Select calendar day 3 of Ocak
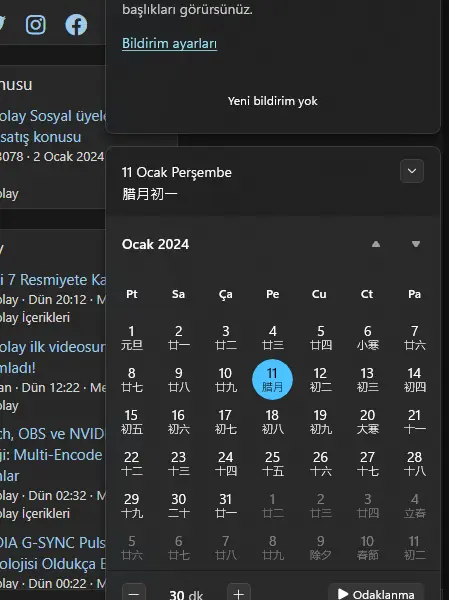 point(225,338)
